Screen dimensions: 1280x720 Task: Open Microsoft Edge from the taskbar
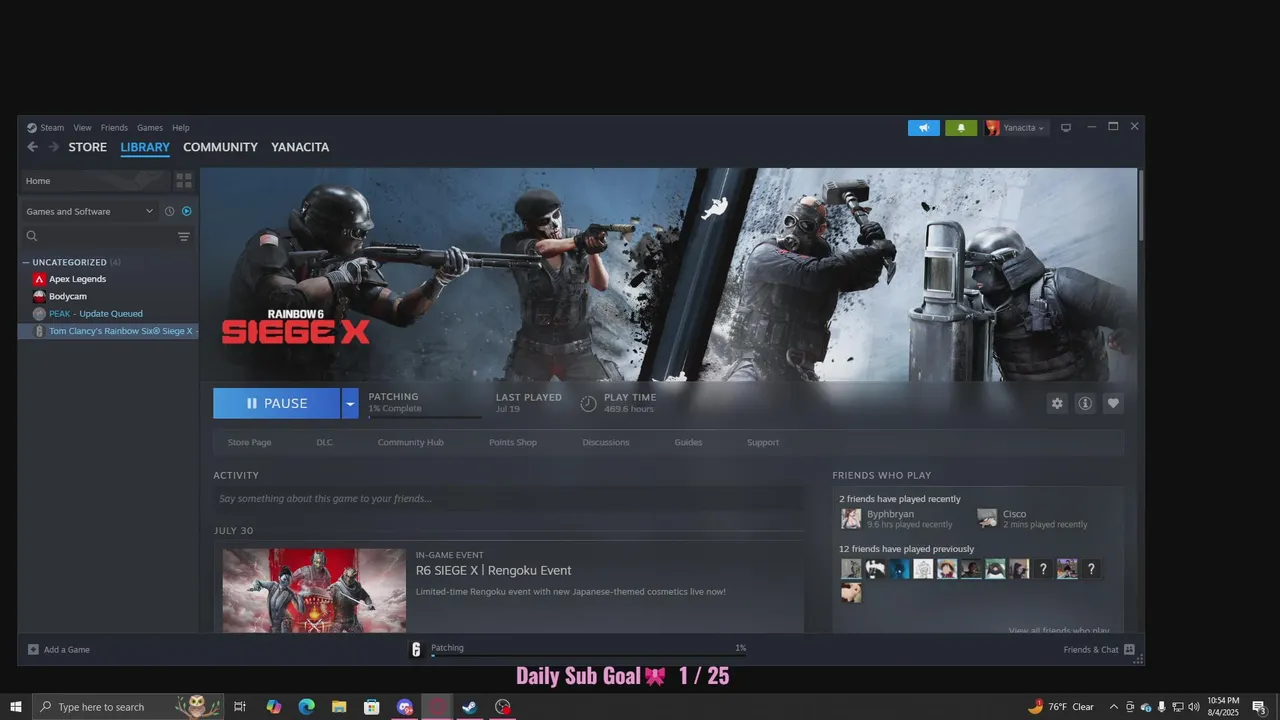tap(306, 707)
